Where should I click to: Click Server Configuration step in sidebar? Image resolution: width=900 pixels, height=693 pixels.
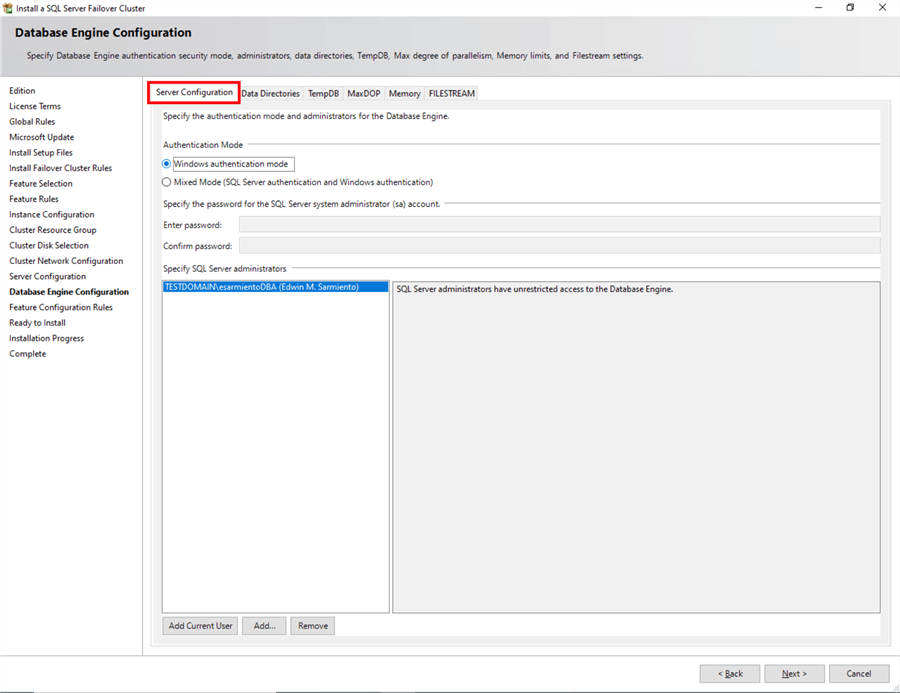coord(48,277)
